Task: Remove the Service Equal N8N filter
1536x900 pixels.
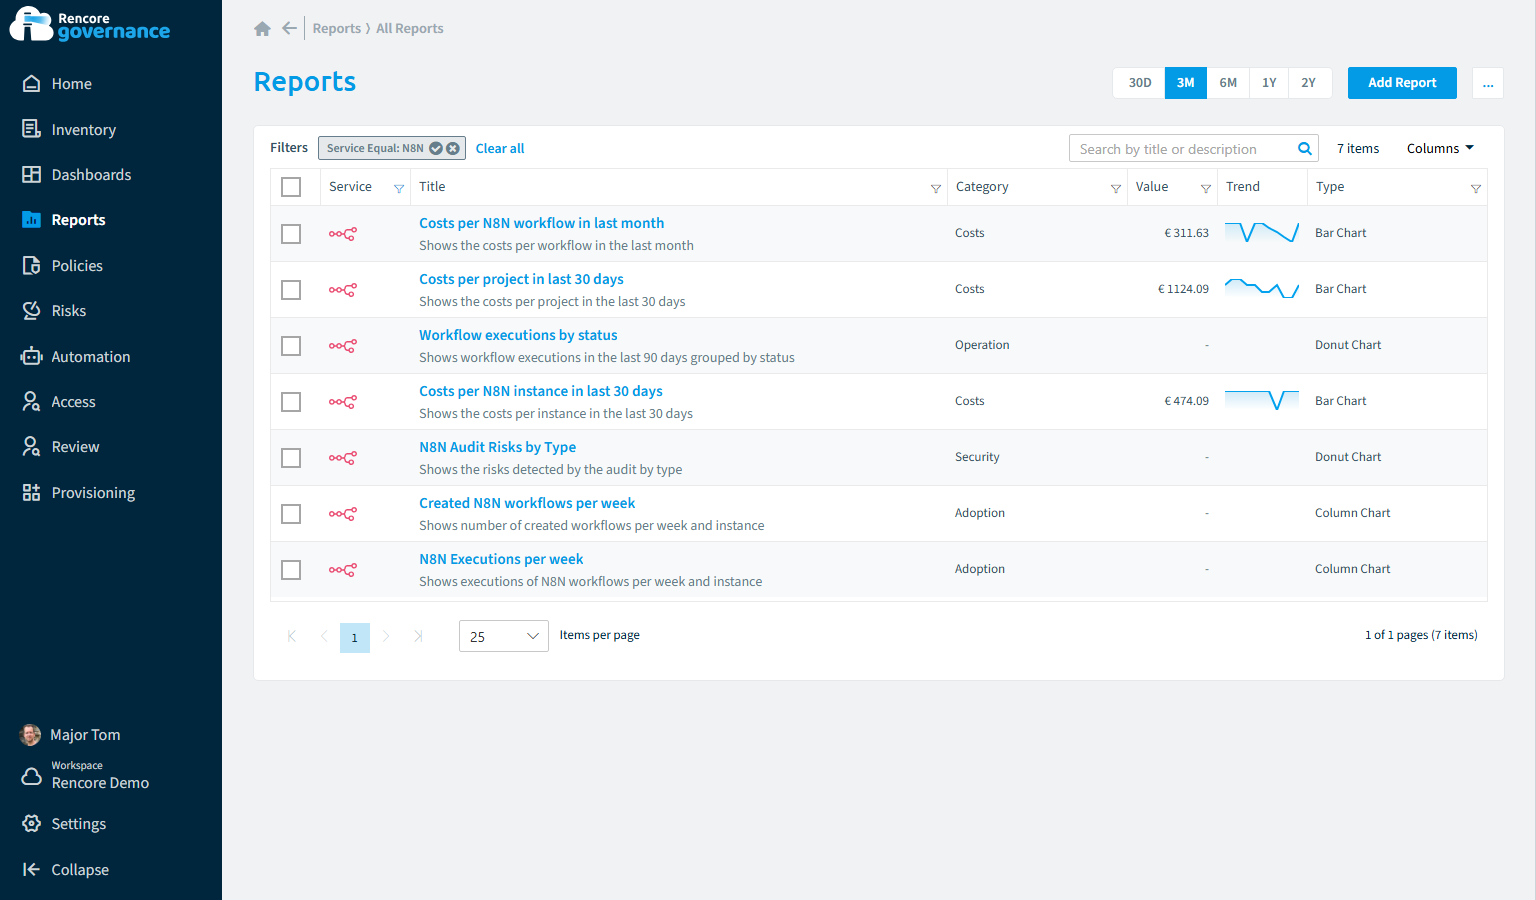Action: (x=453, y=148)
